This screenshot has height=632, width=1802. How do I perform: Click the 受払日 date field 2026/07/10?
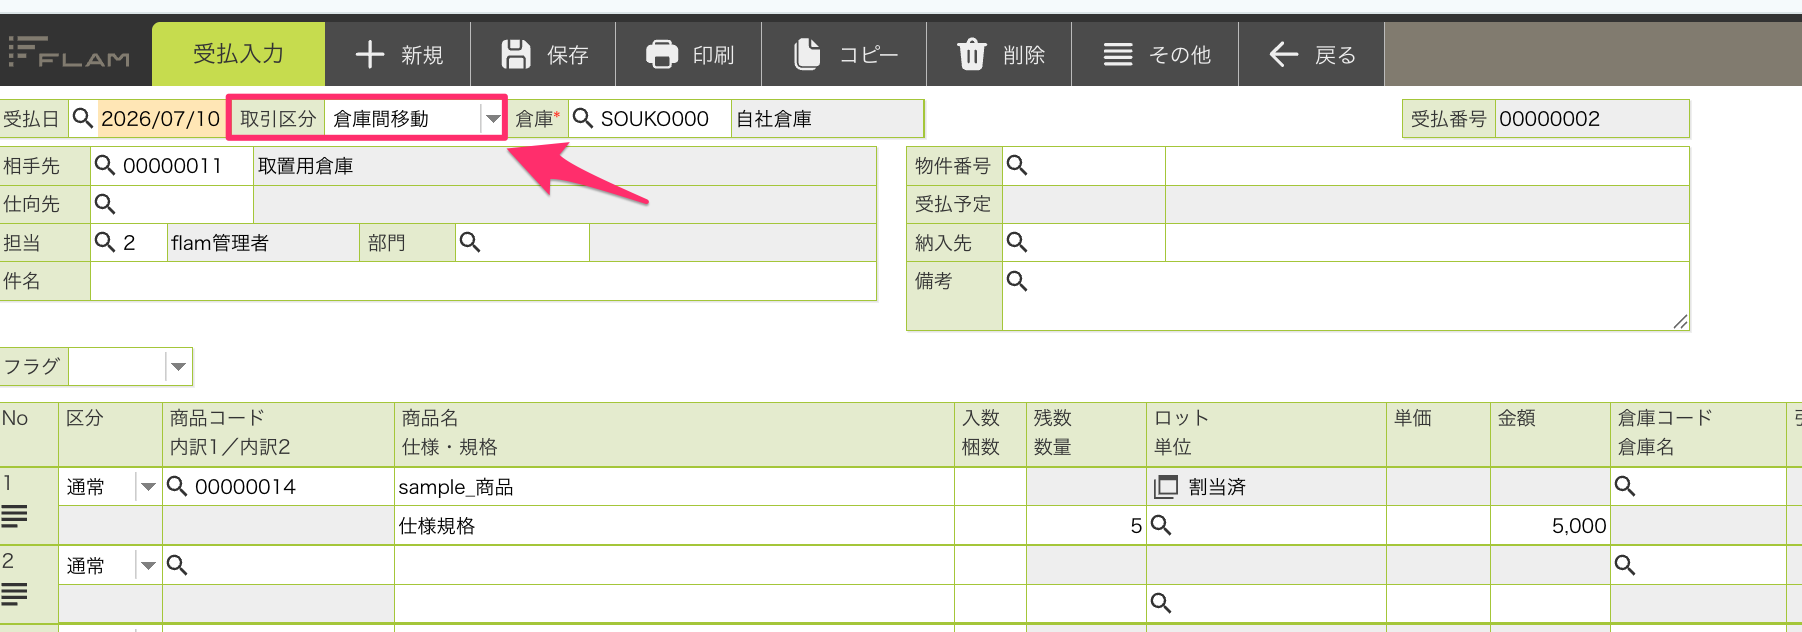[160, 119]
